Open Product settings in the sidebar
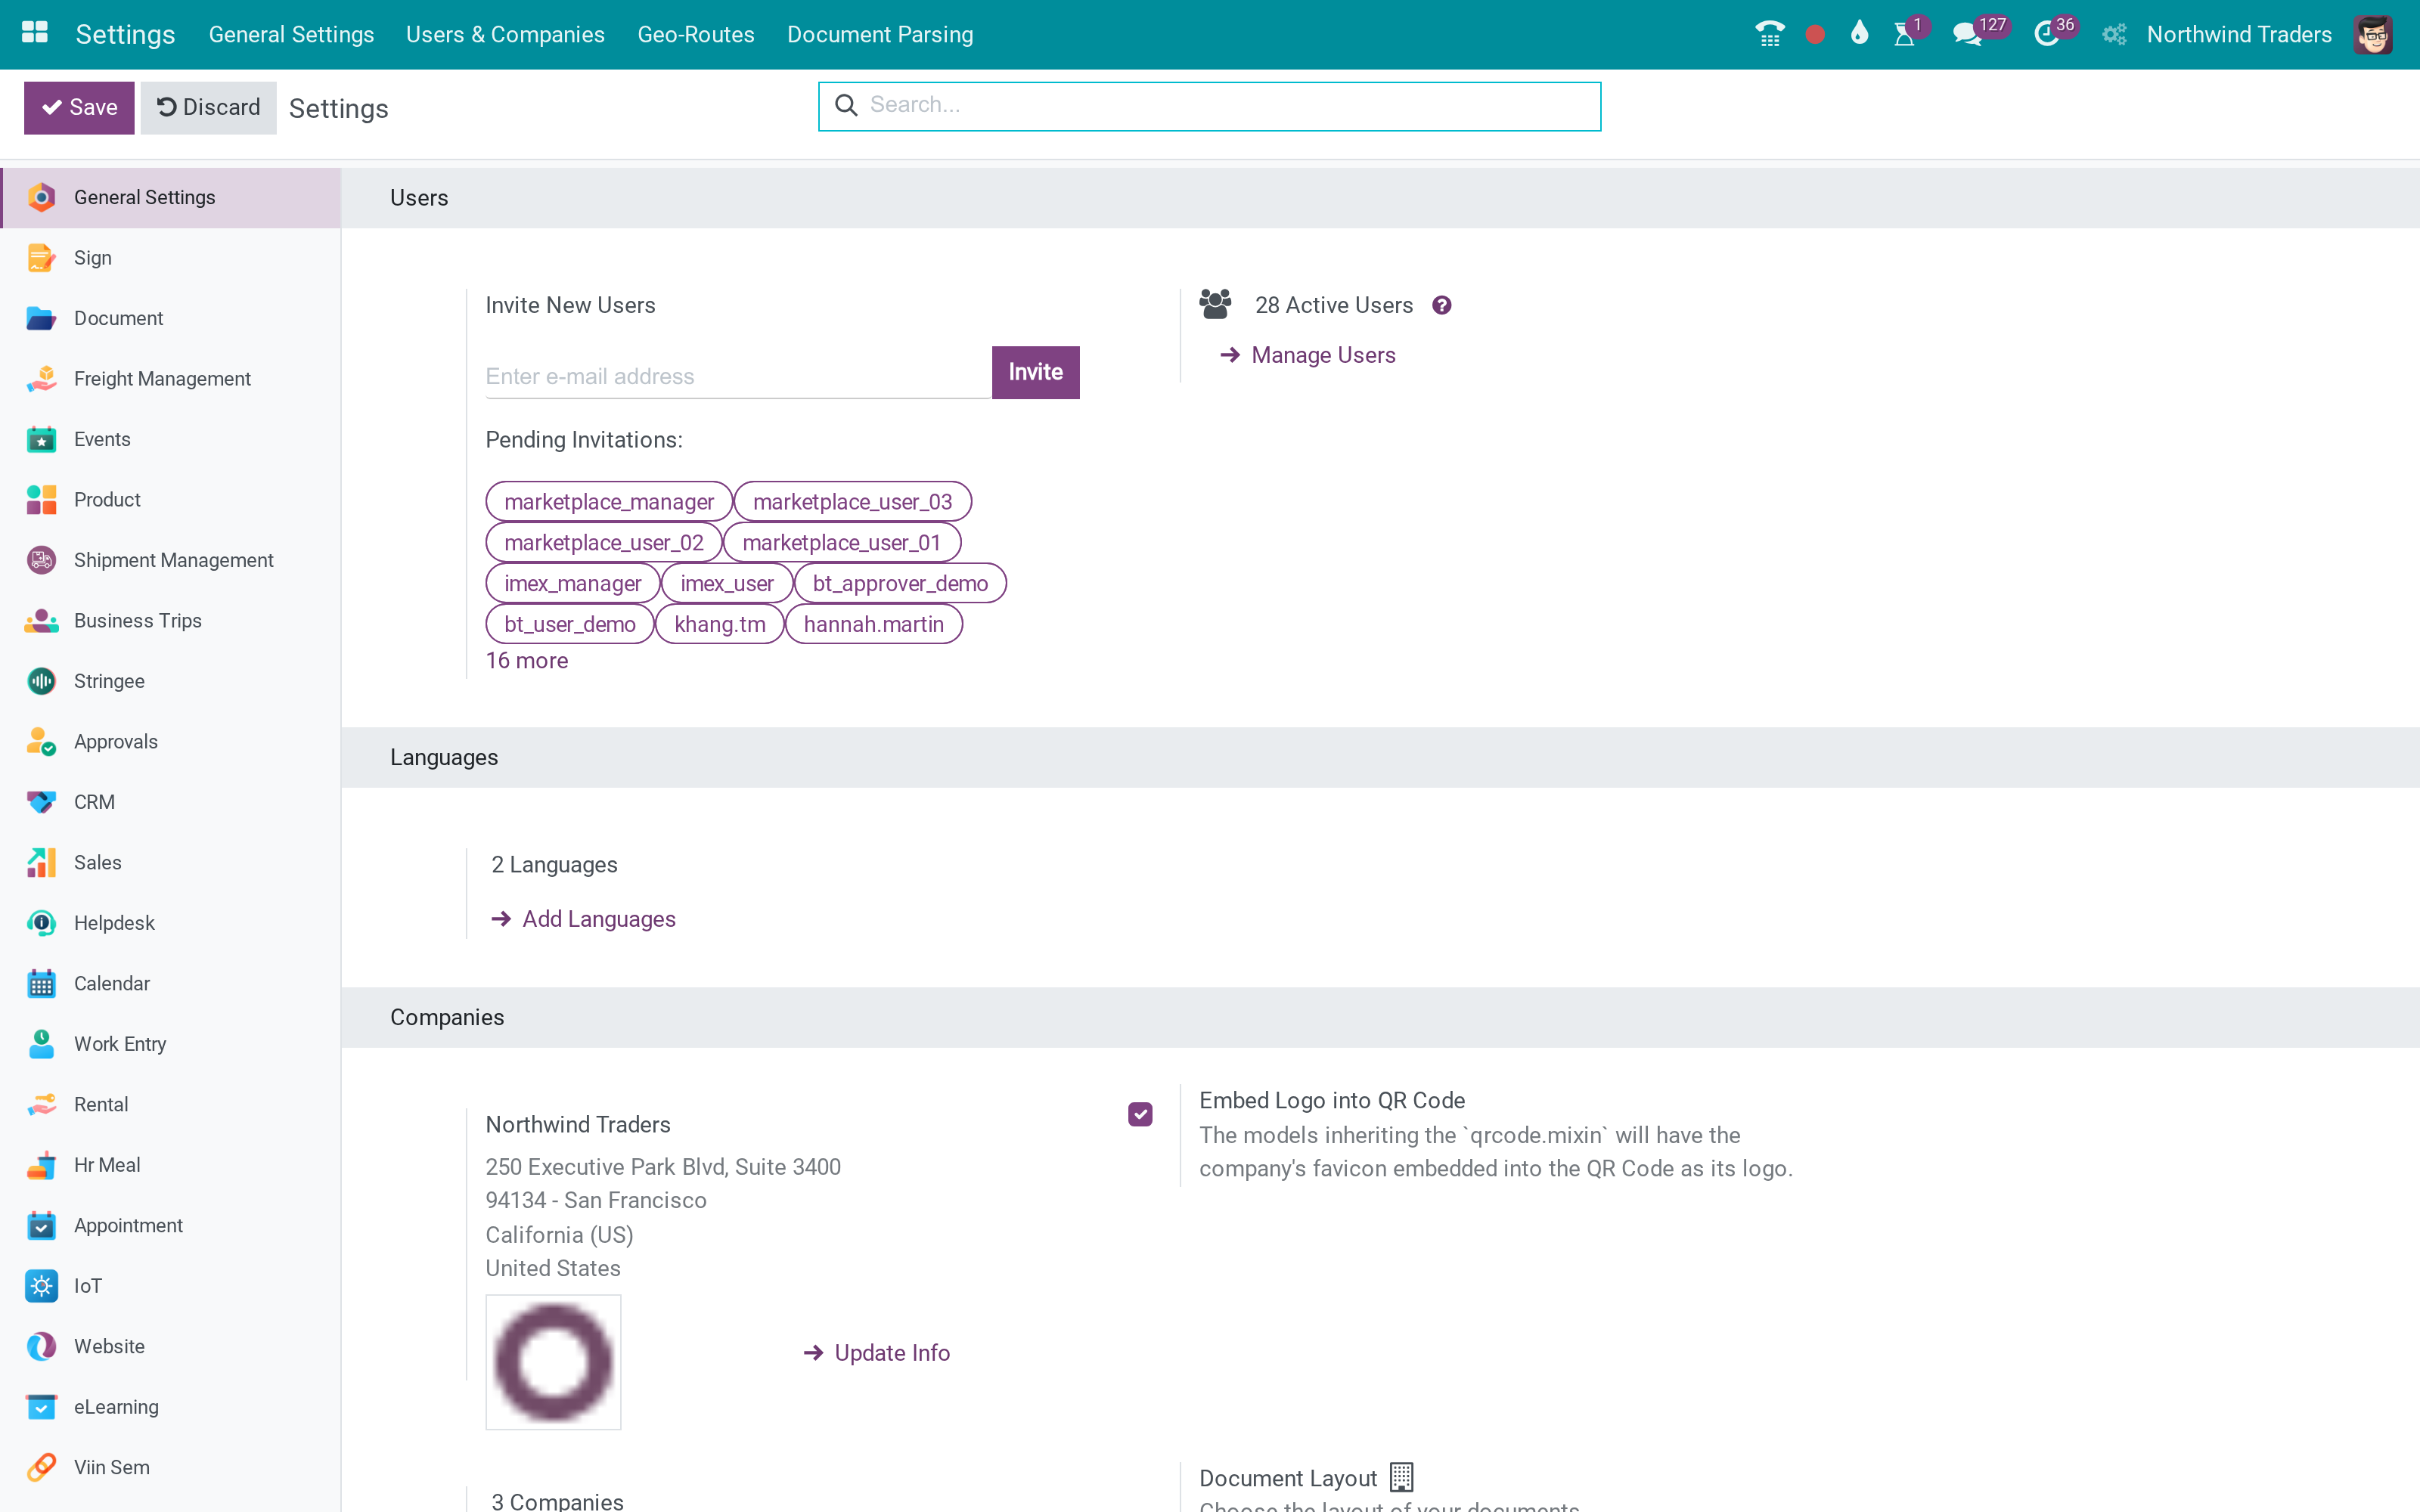Image resolution: width=2420 pixels, height=1512 pixels. 170,500
